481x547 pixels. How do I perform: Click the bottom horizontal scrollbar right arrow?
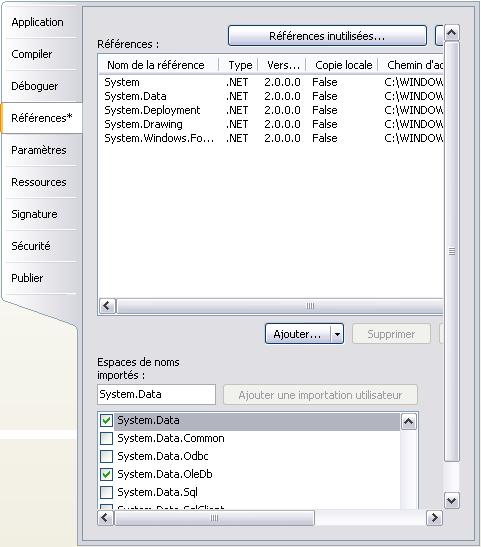(435, 518)
